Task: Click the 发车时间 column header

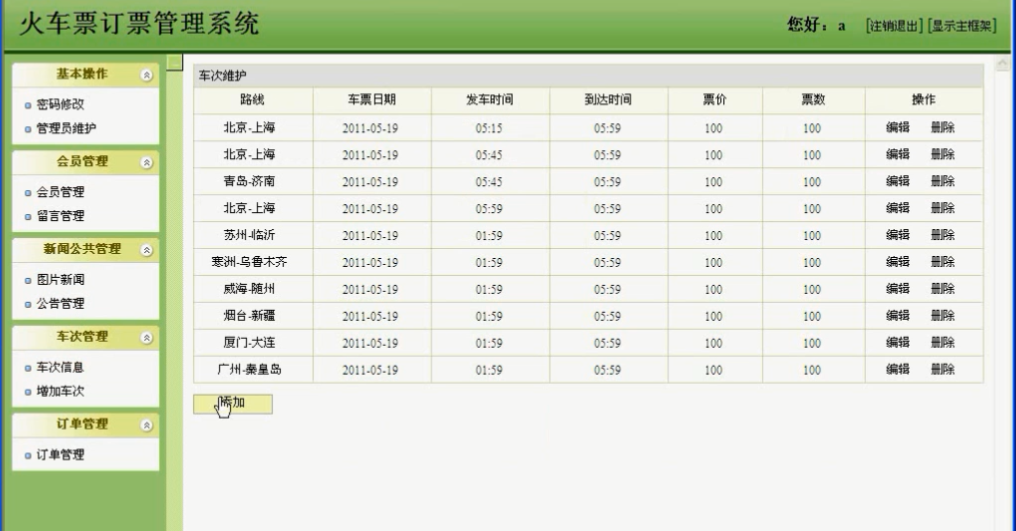Action: (x=490, y=100)
